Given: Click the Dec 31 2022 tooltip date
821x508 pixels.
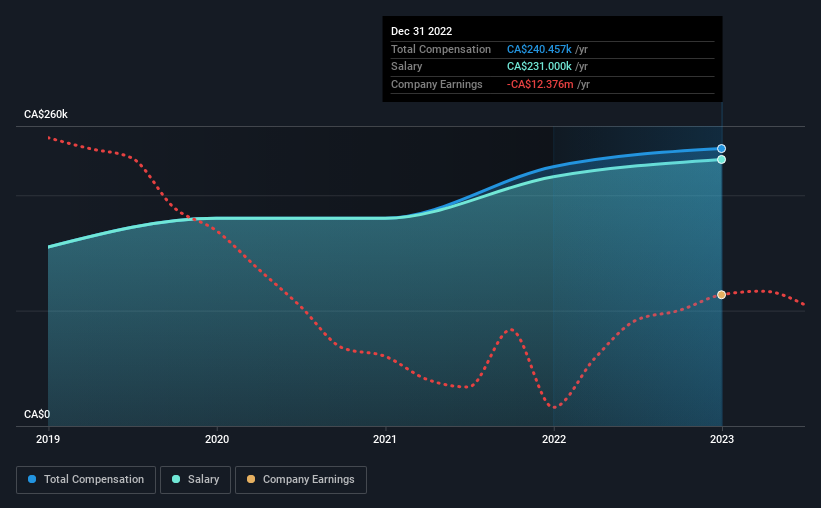Looking at the screenshot, I should (x=421, y=31).
